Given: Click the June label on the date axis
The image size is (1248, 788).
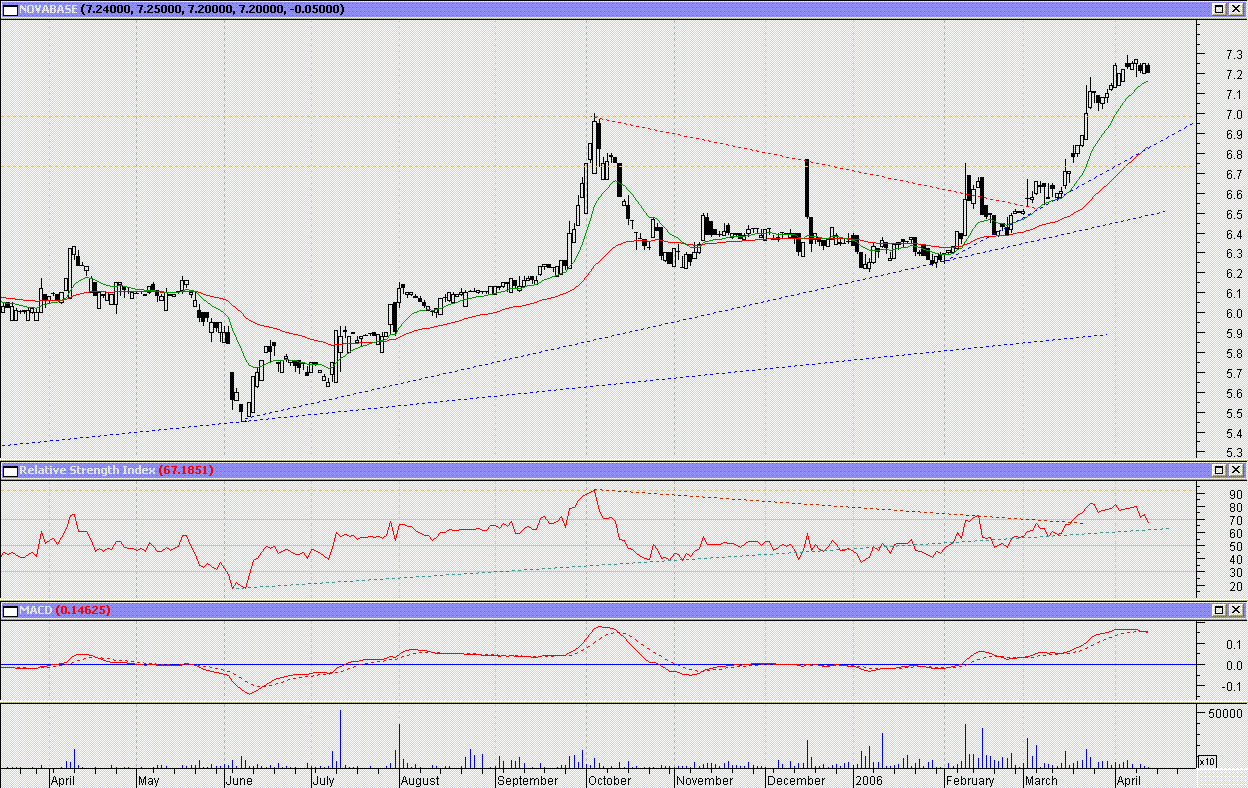Looking at the screenshot, I should point(240,781).
